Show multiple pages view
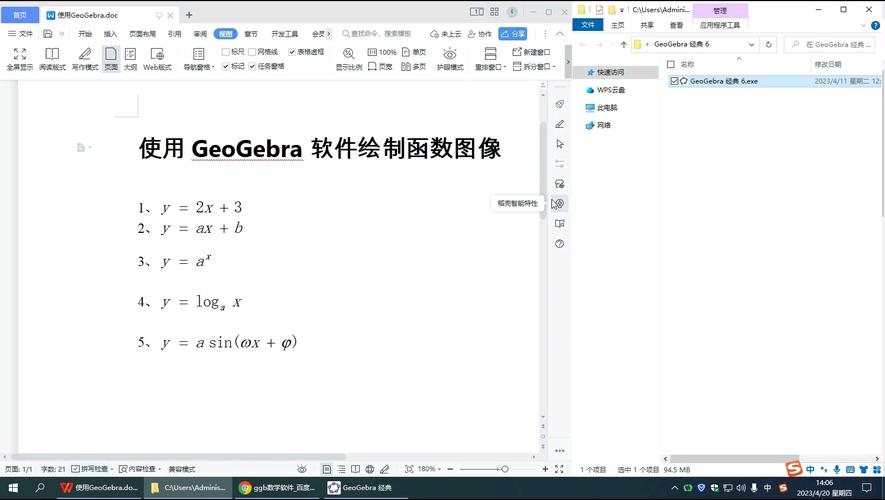 (414, 67)
